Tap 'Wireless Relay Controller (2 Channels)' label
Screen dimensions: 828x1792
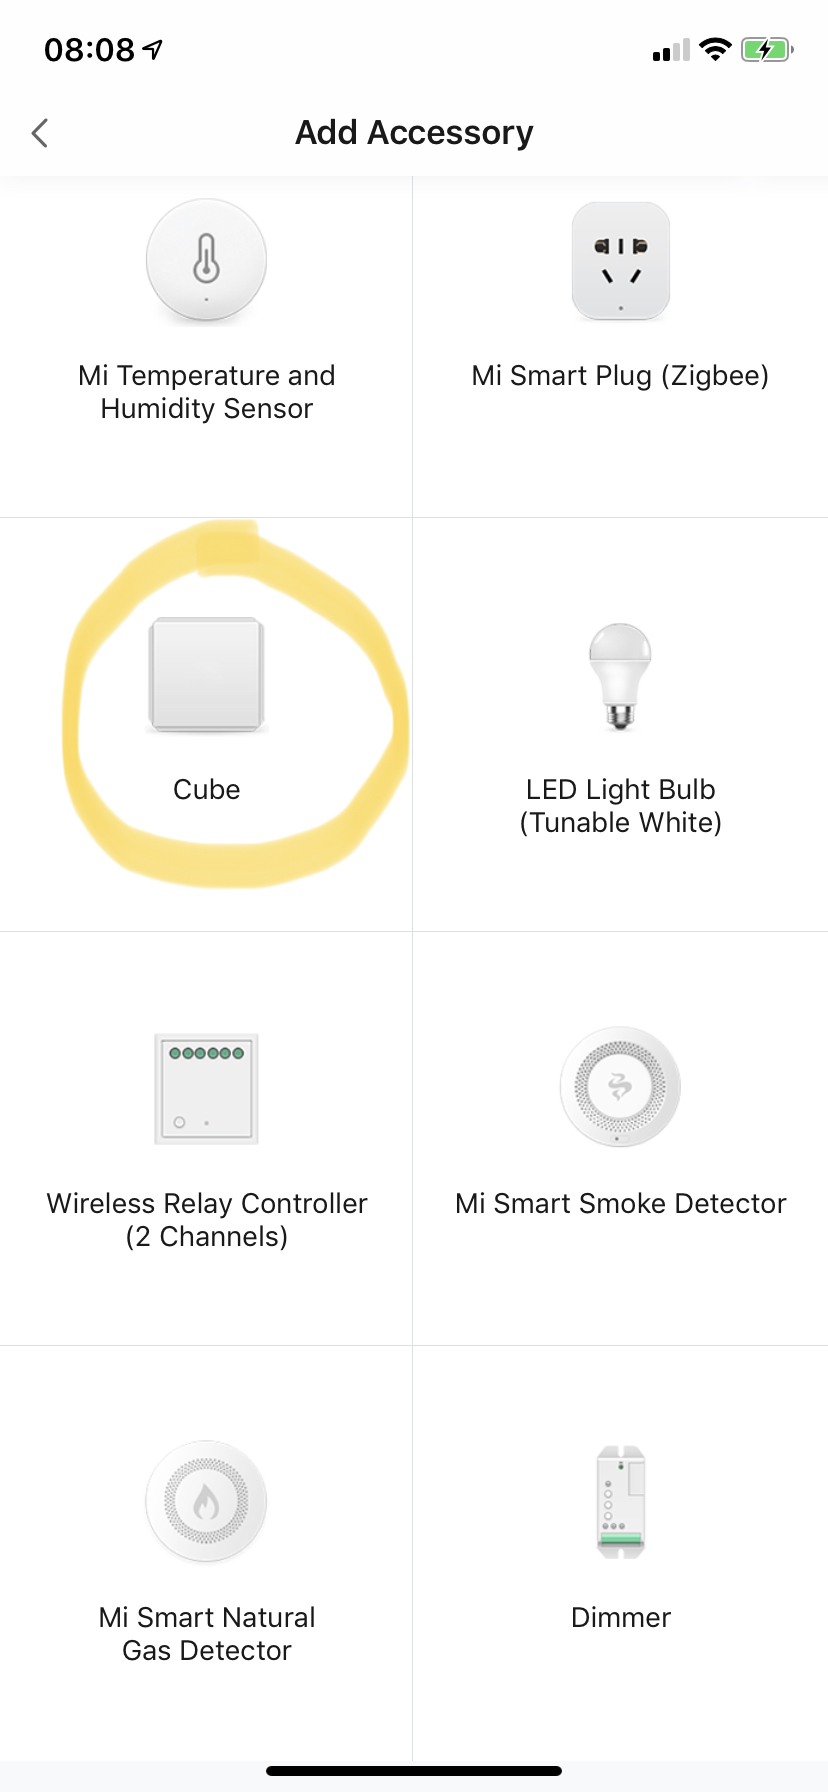click(207, 1220)
